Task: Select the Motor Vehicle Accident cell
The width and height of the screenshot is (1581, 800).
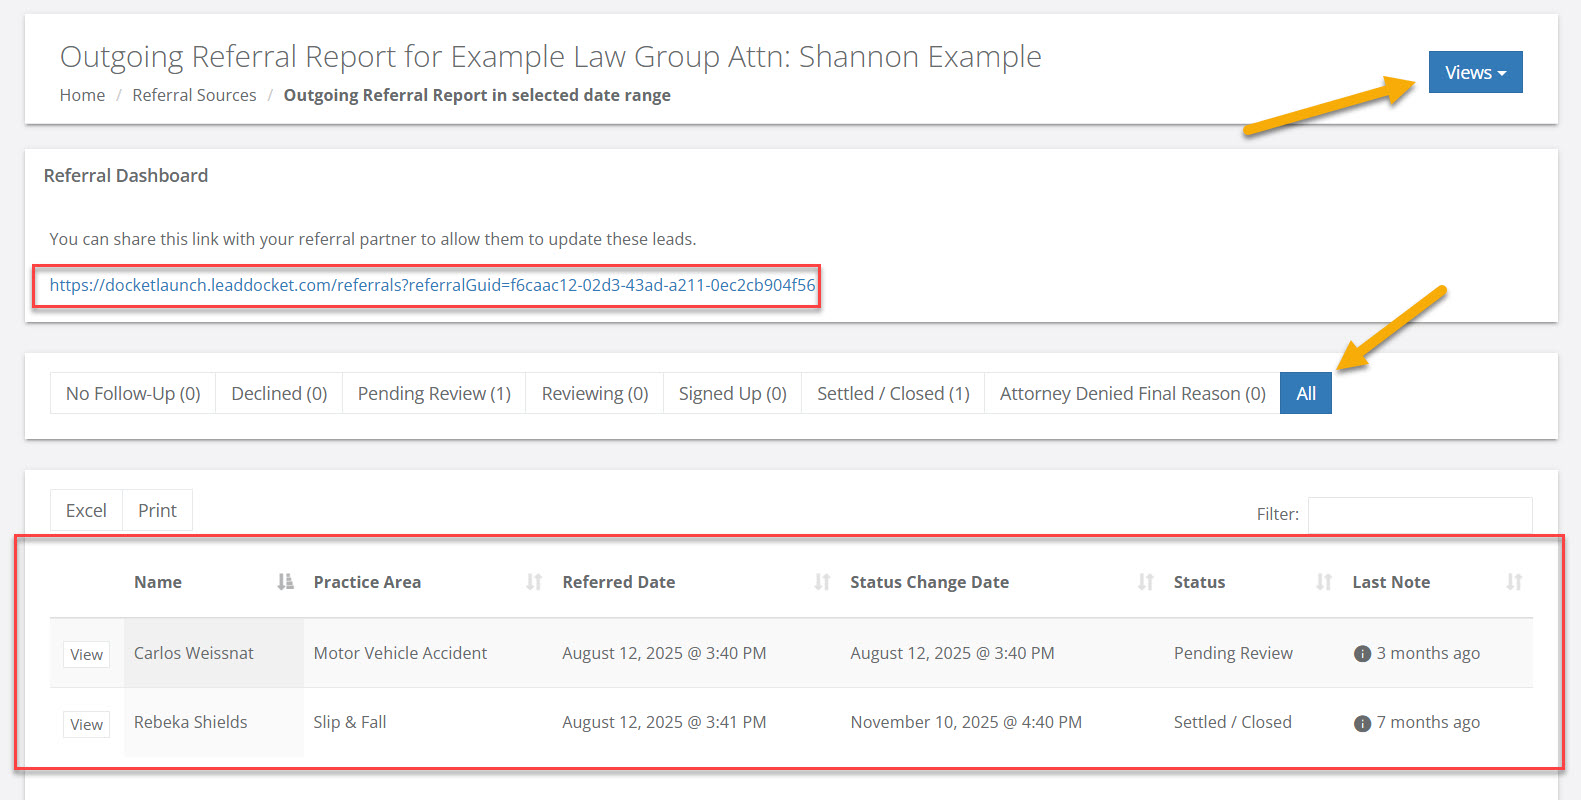Action: [x=428, y=653]
